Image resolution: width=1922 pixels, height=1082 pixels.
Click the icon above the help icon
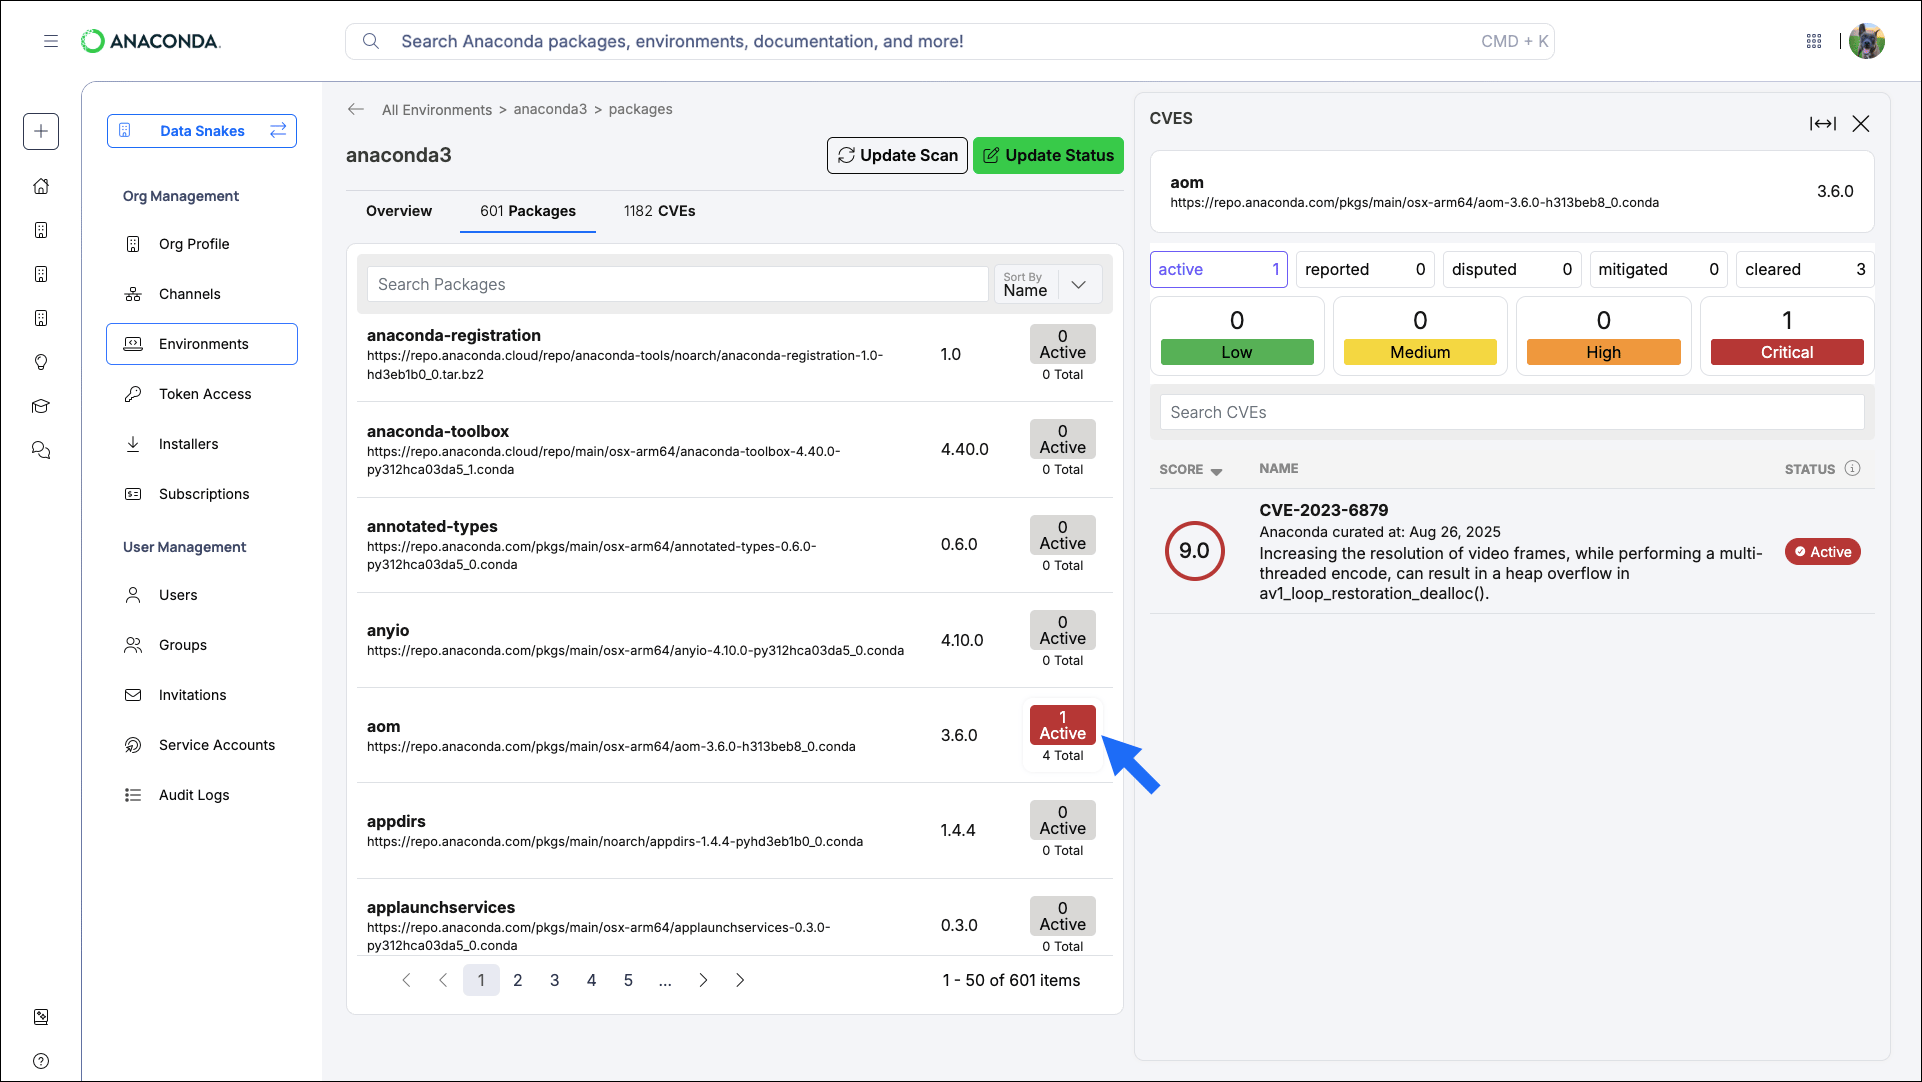coord(41,1017)
